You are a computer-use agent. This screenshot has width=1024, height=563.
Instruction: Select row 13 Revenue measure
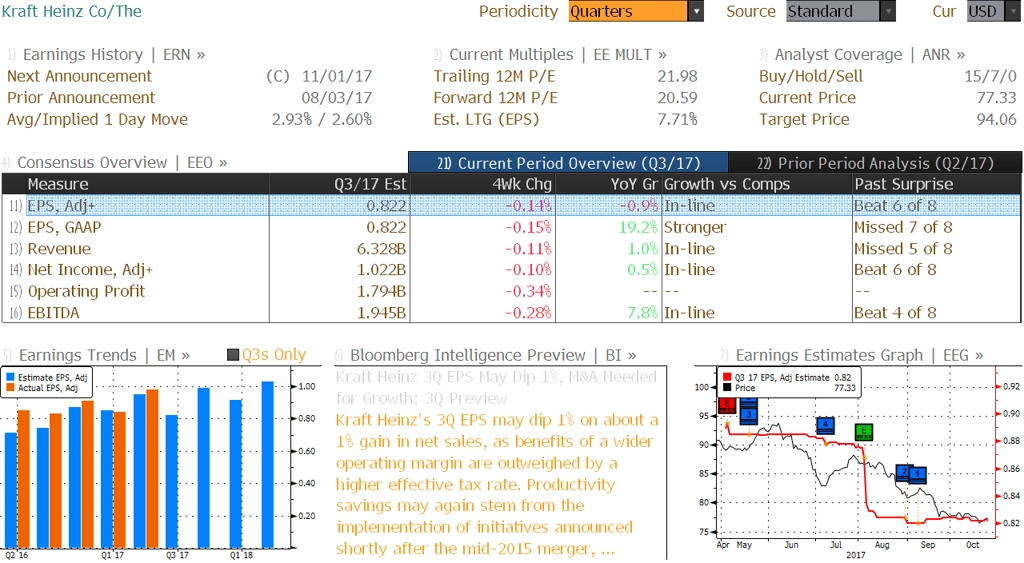click(511, 249)
